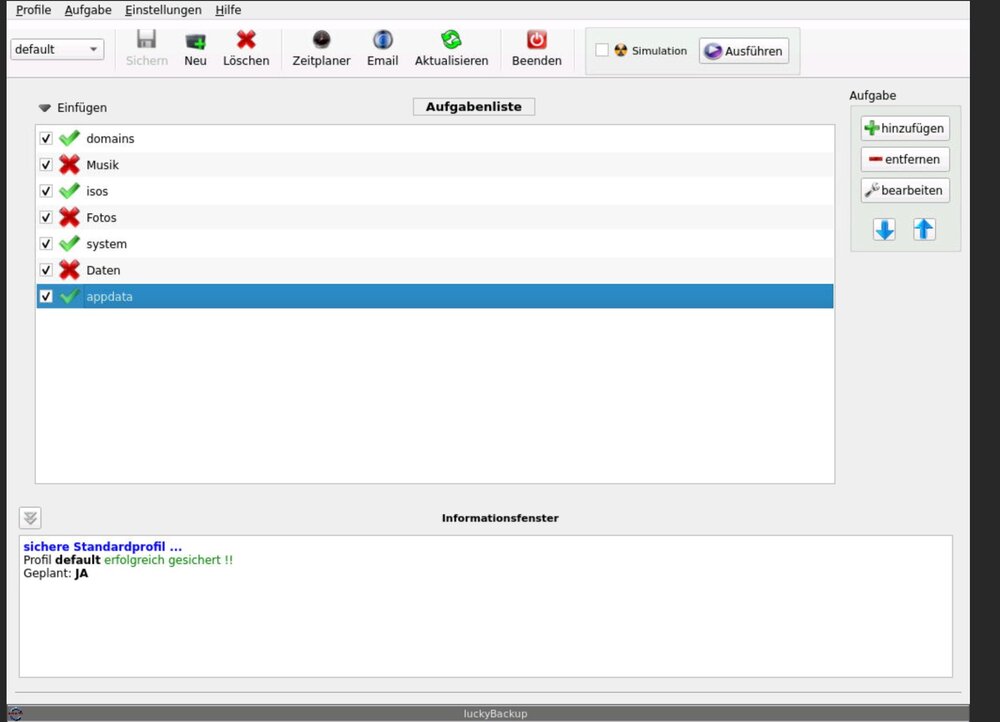The height and width of the screenshot is (722, 1000).
Task: Click green check icon beside appdata
Action: [69, 296]
